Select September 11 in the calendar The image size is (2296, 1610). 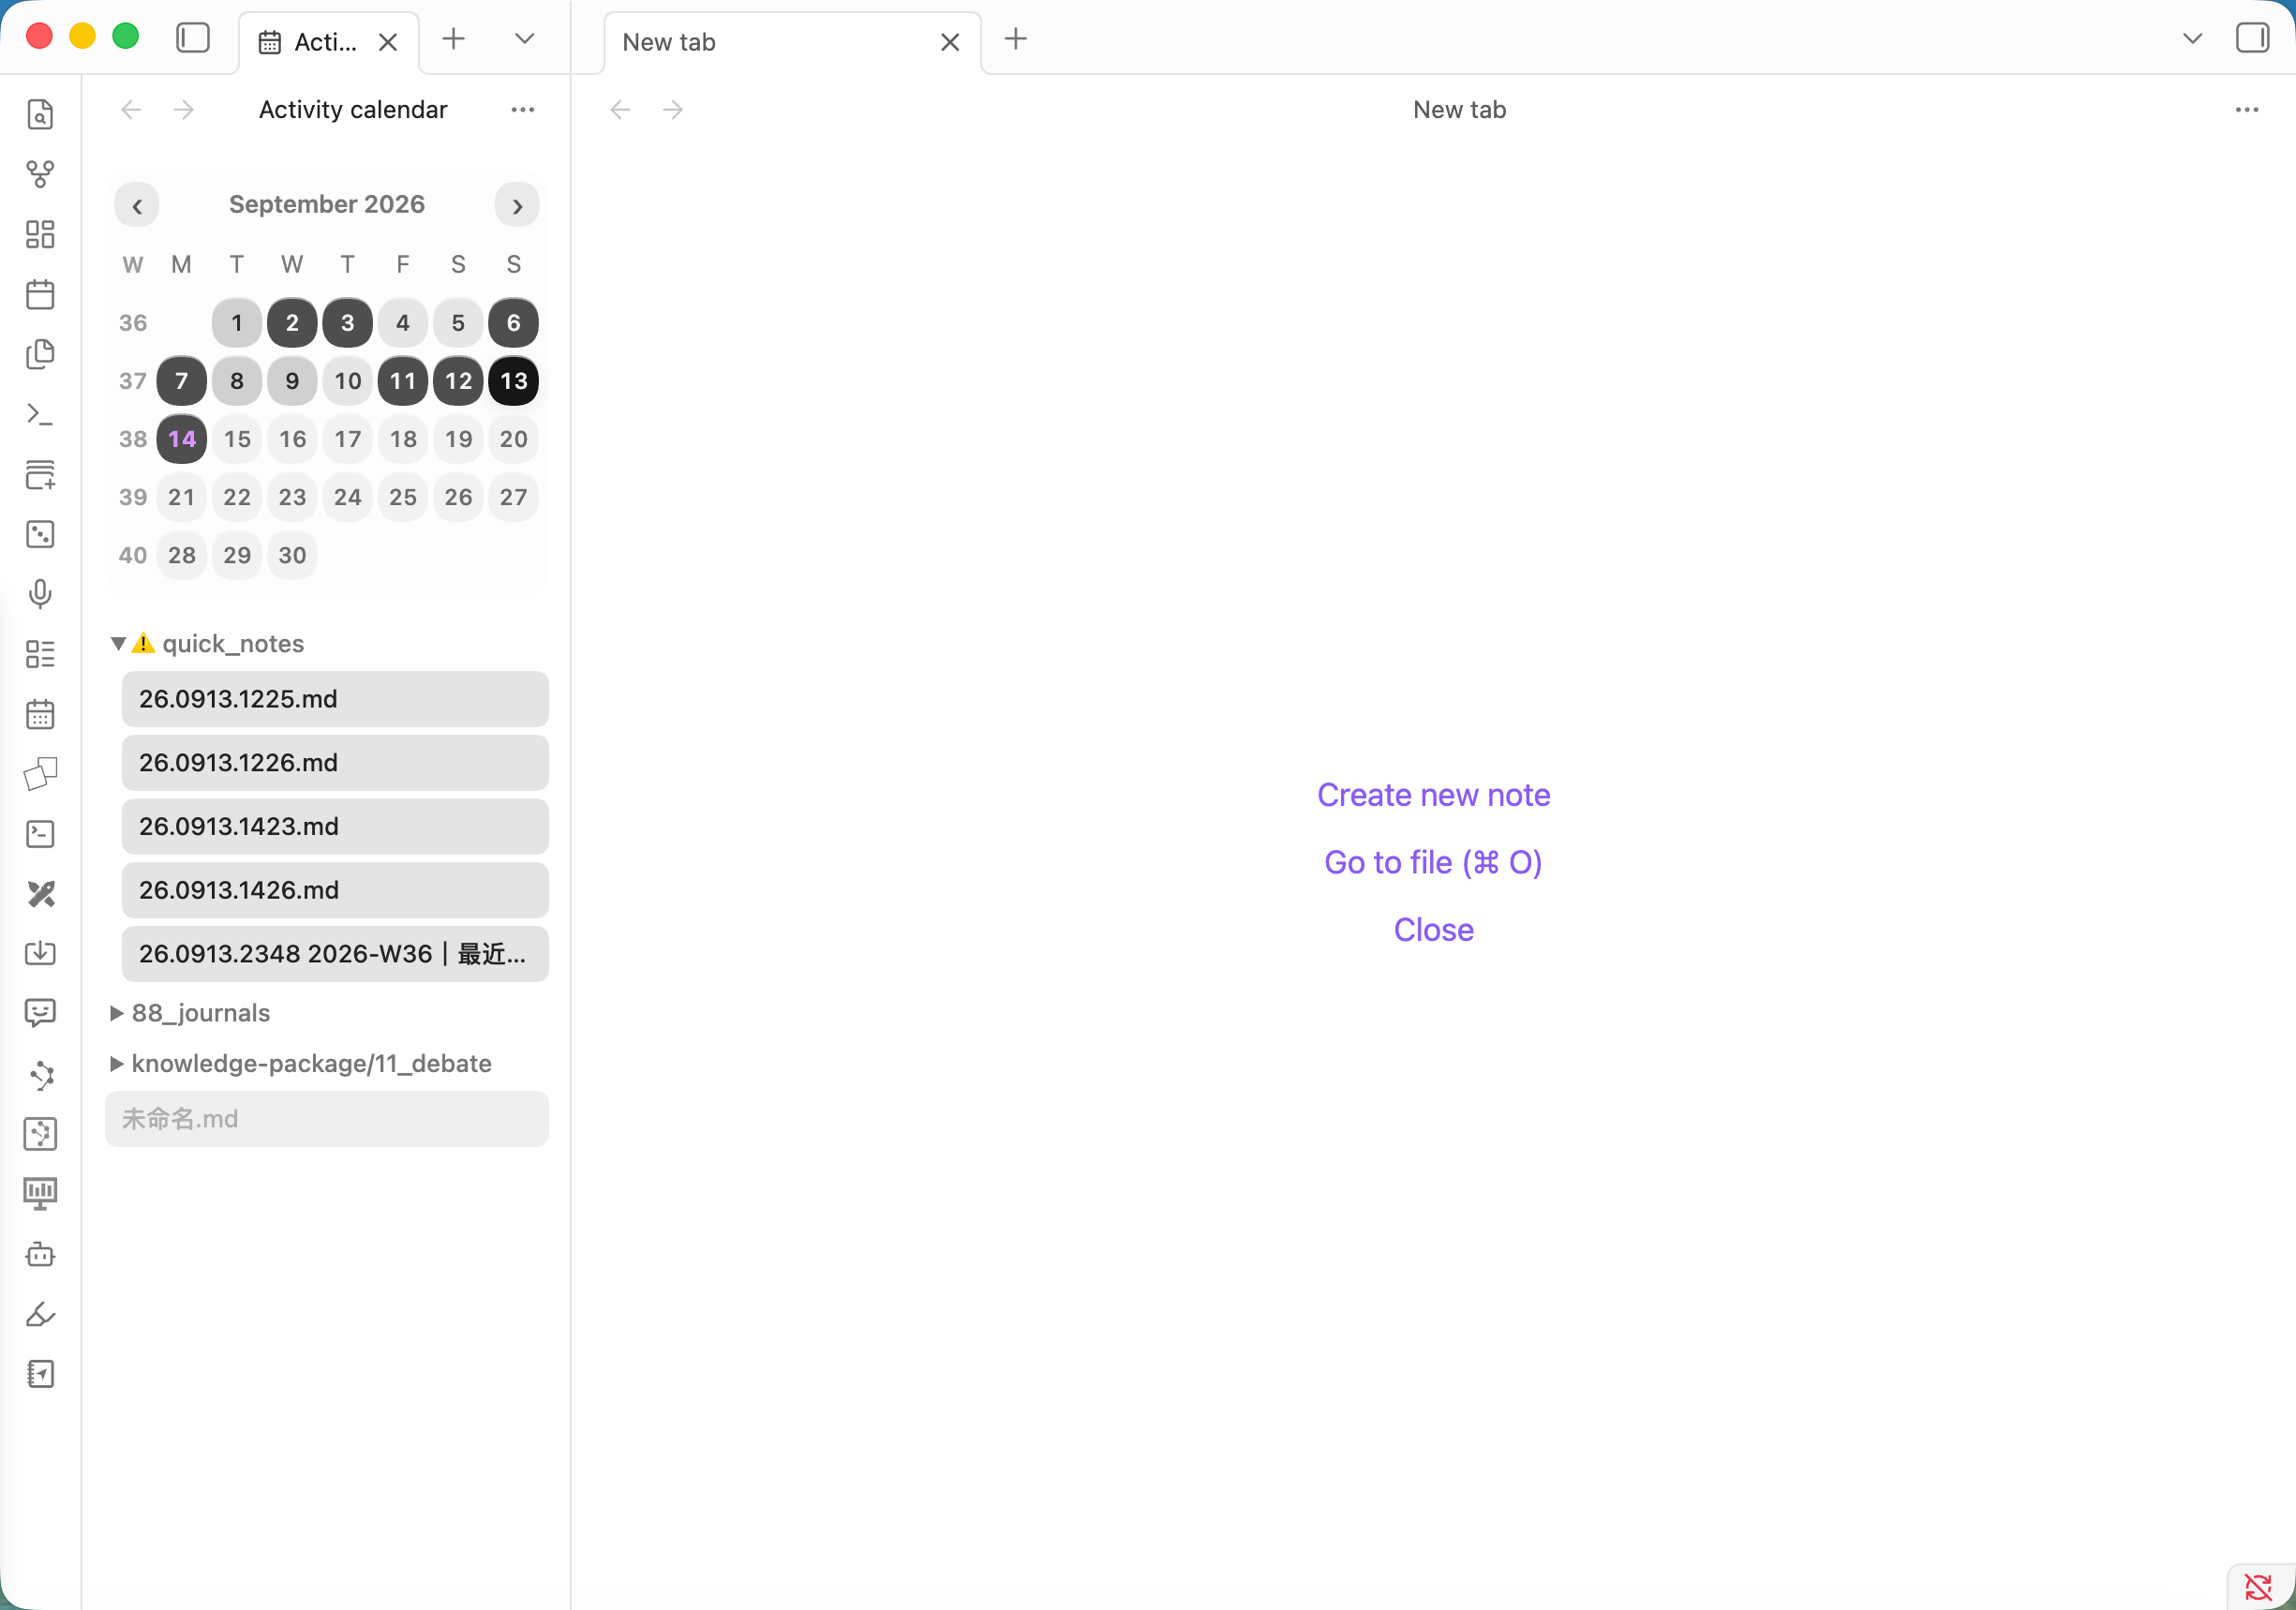pyautogui.click(x=403, y=381)
